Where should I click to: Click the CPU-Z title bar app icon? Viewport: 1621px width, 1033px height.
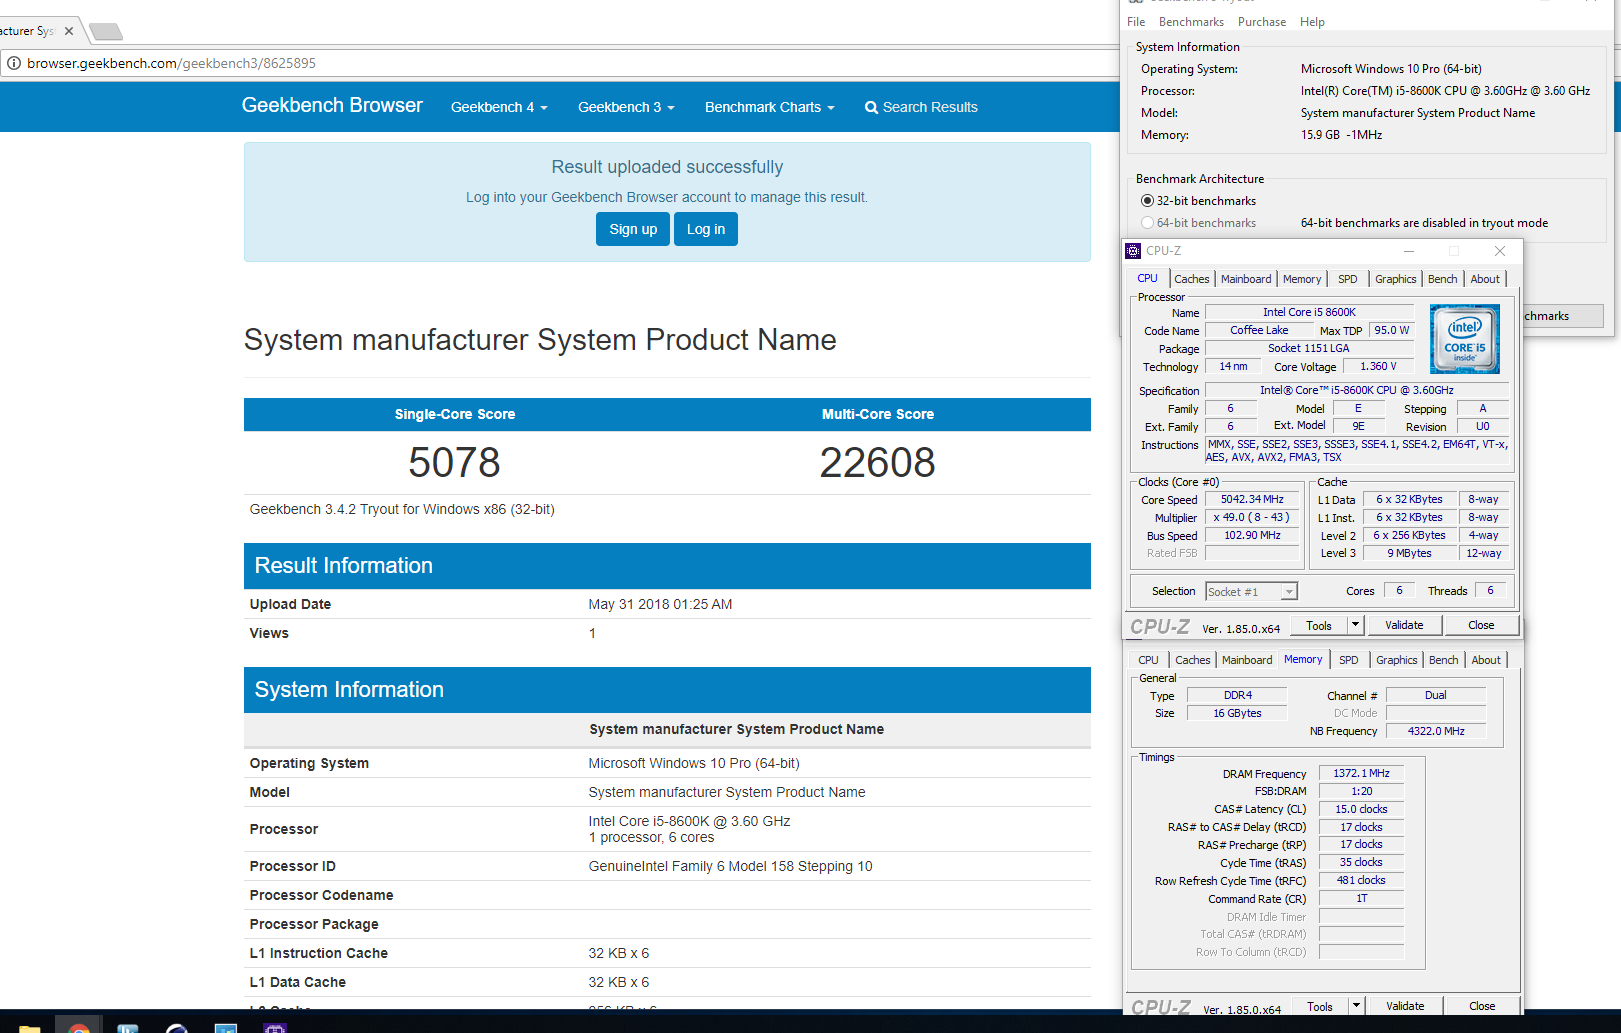click(1133, 251)
